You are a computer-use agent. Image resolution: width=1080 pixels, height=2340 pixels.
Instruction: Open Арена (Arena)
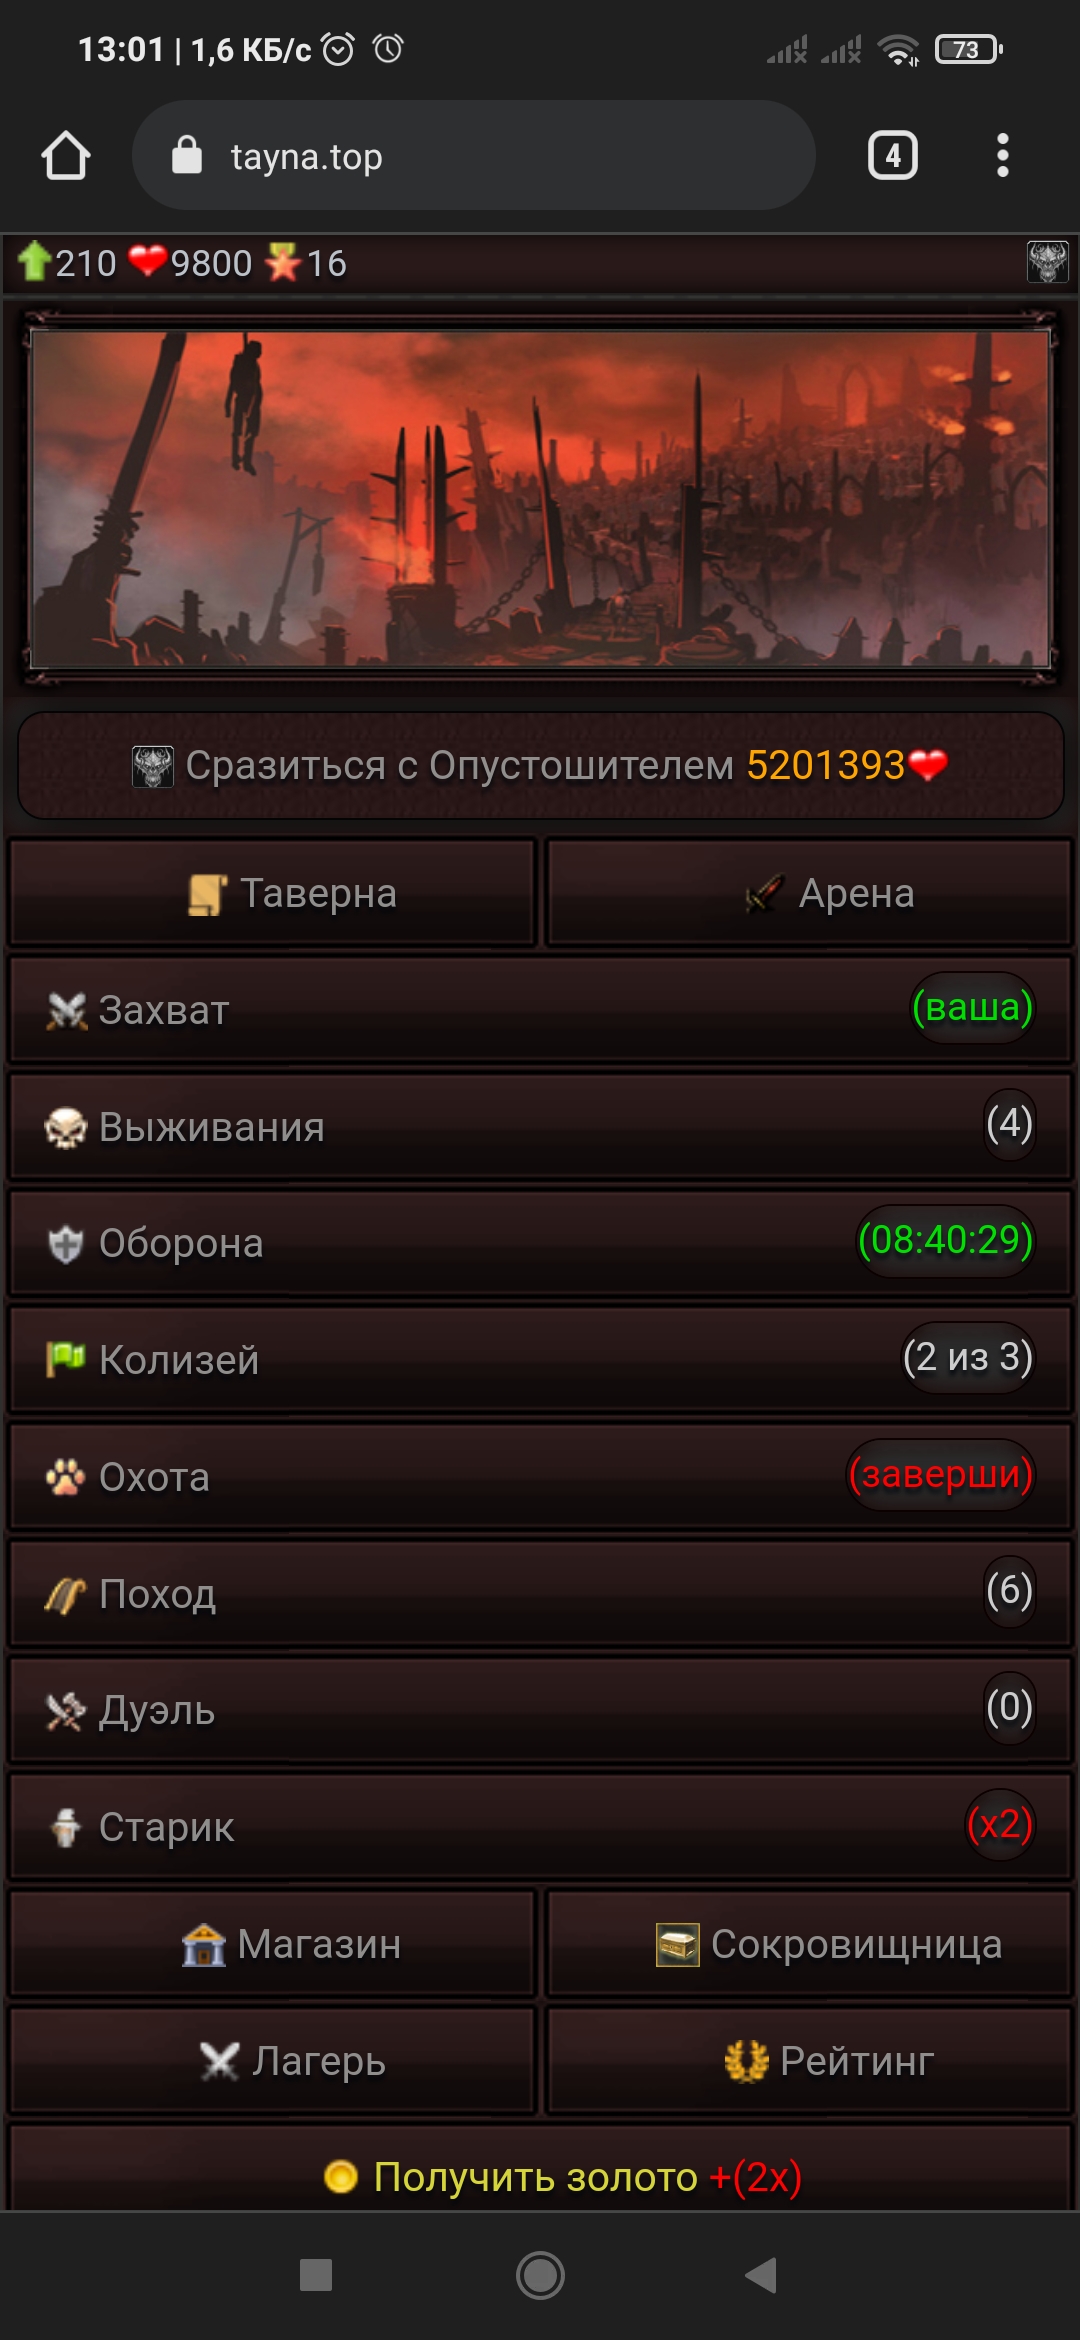click(809, 893)
